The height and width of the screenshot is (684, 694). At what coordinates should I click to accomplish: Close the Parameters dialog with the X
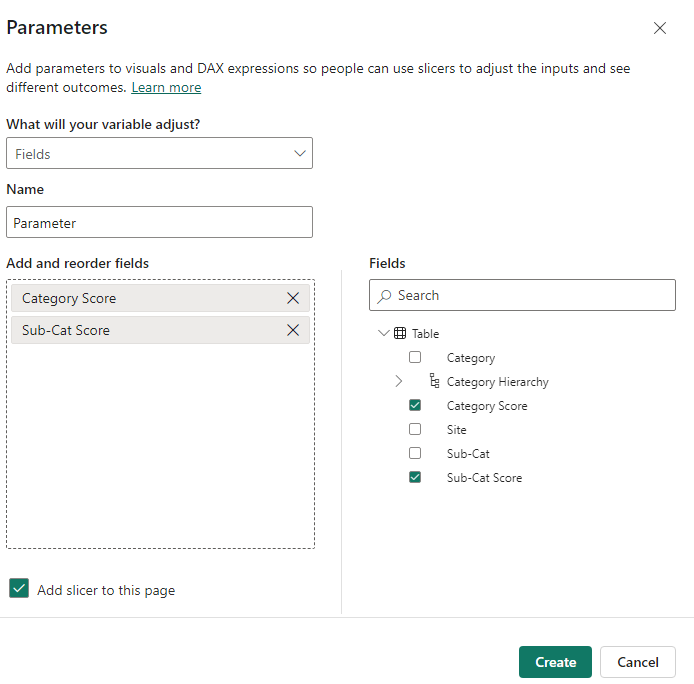click(659, 28)
